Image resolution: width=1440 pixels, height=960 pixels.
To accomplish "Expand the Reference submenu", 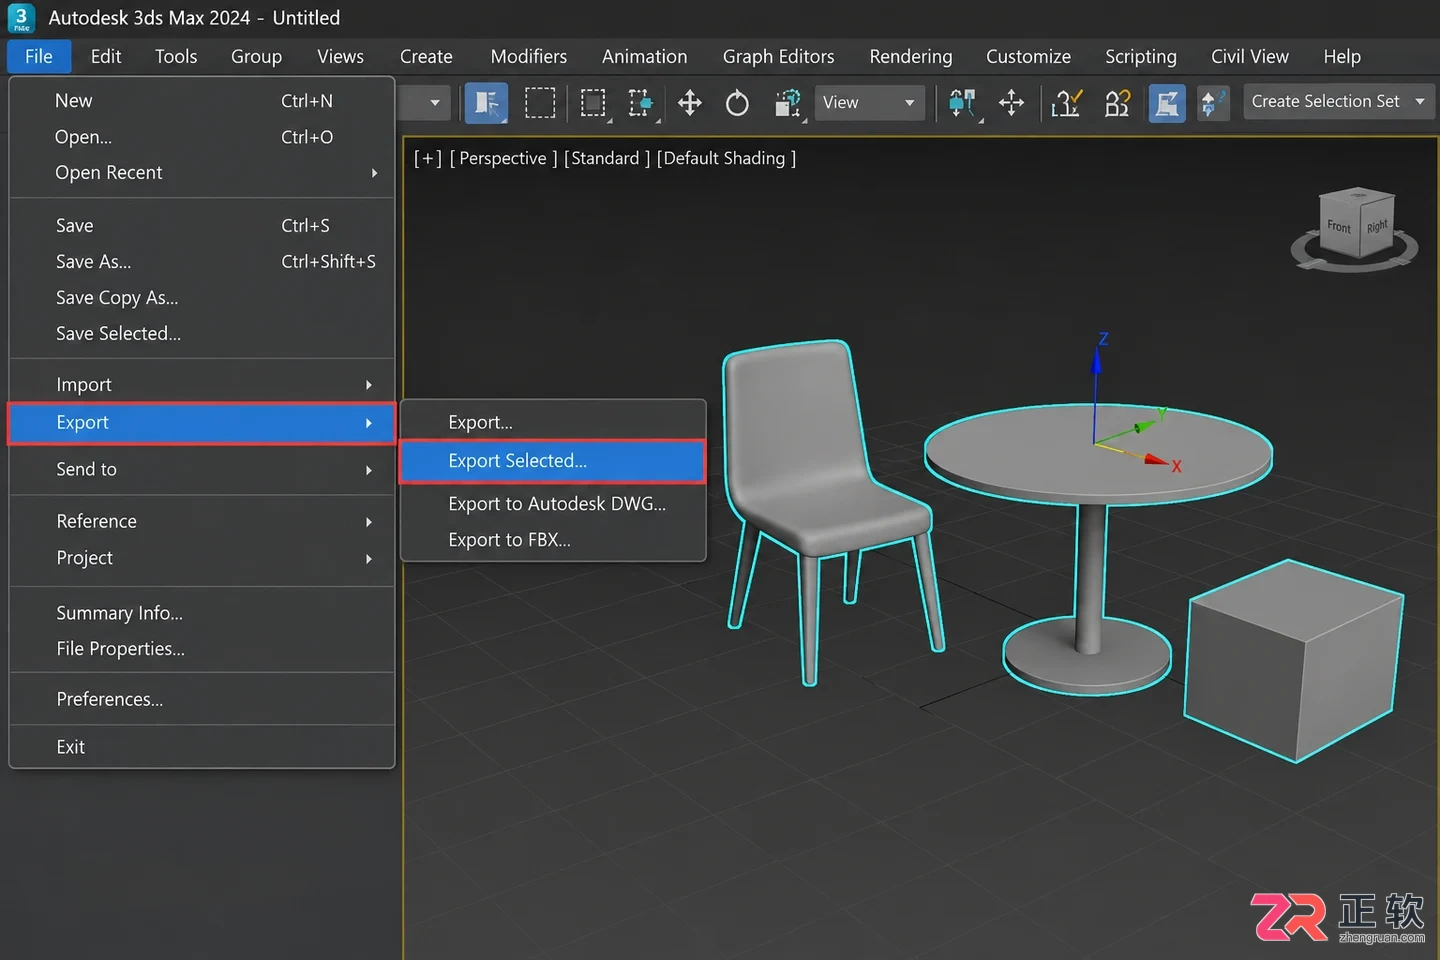I will tap(202, 522).
